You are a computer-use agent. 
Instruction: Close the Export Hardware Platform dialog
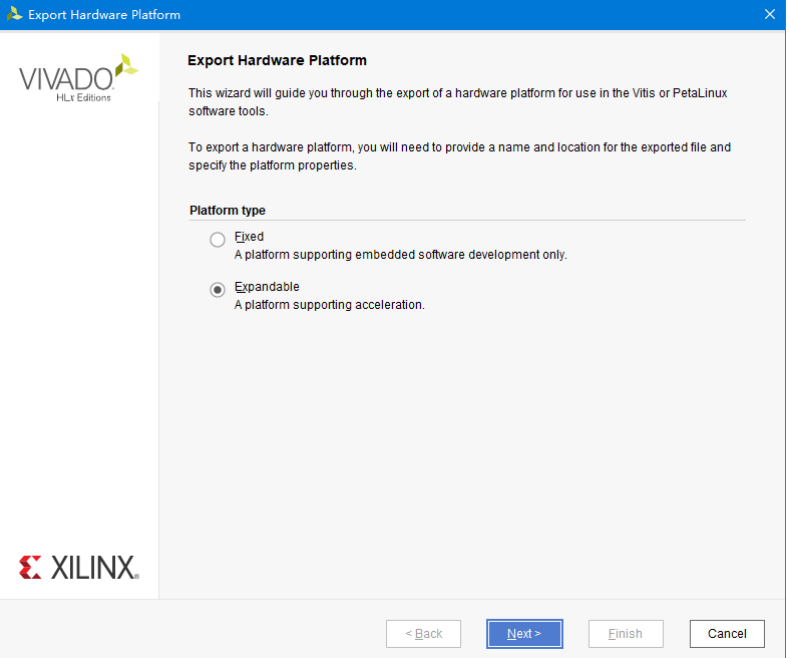coord(770,14)
